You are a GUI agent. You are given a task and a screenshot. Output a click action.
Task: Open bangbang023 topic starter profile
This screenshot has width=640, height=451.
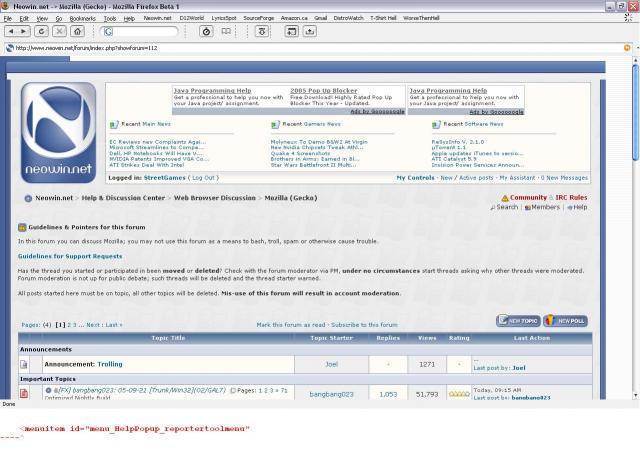click(x=331, y=394)
